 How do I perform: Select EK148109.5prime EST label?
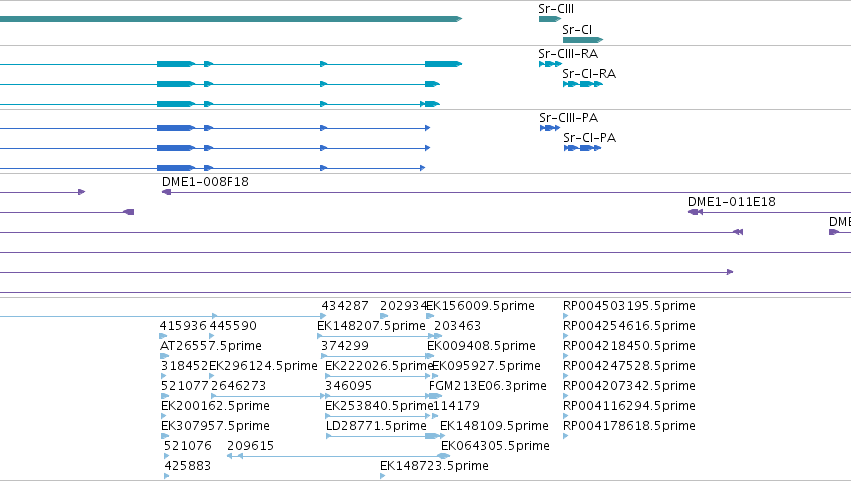tap(494, 427)
